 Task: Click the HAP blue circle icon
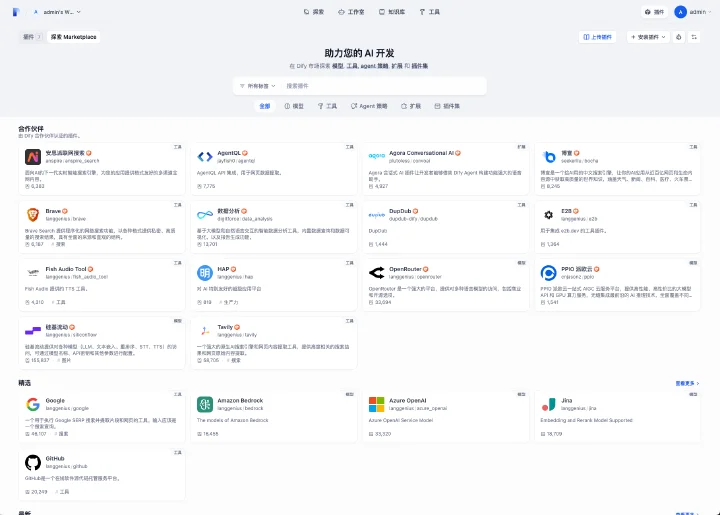pos(205,273)
